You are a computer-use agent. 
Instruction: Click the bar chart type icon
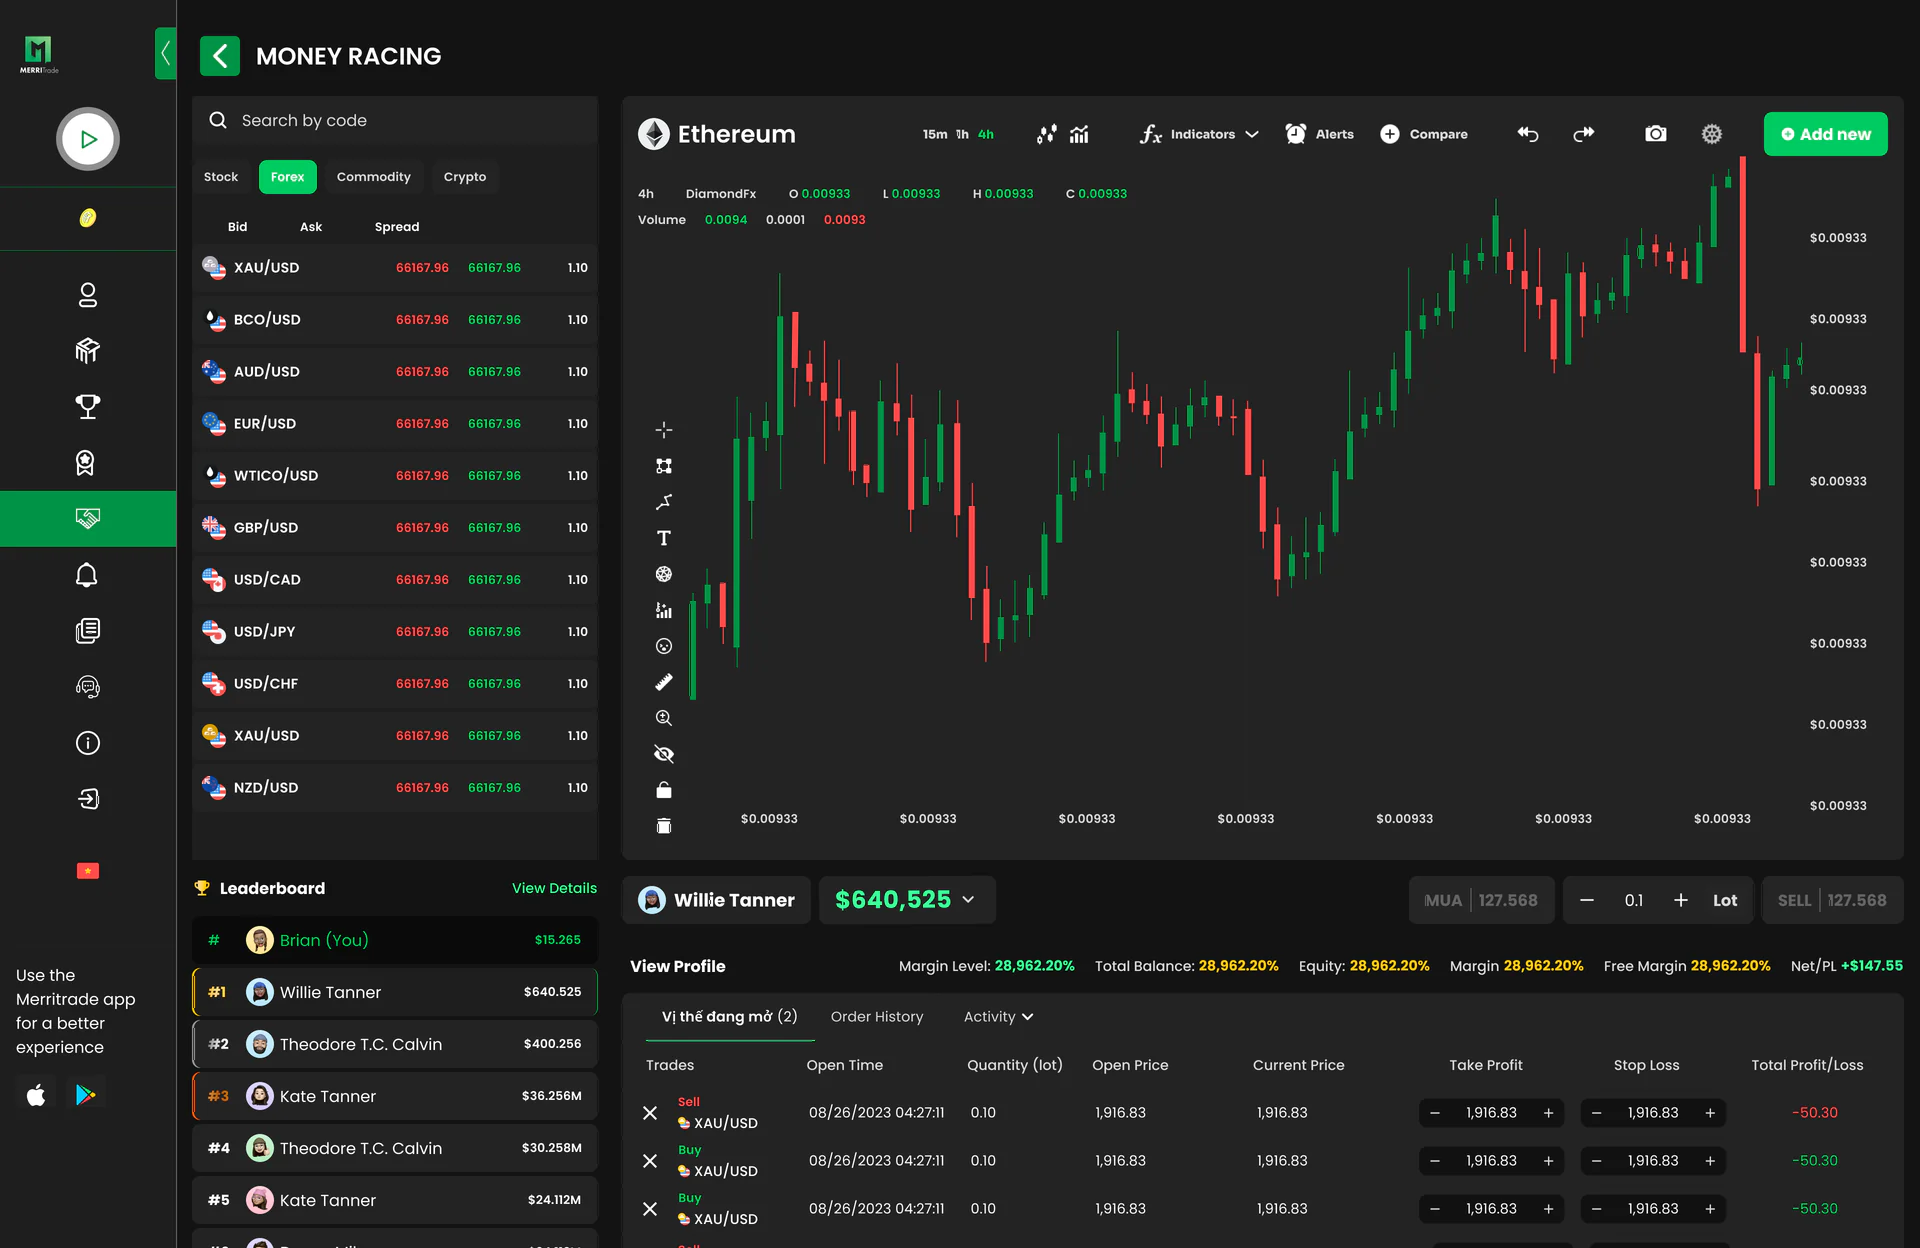point(1079,134)
